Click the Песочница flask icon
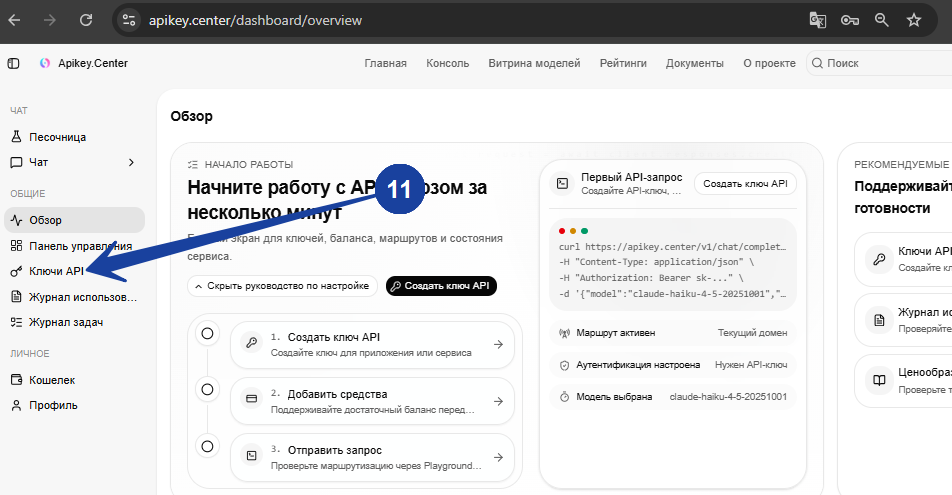The height and width of the screenshot is (495, 952). click(x=16, y=137)
